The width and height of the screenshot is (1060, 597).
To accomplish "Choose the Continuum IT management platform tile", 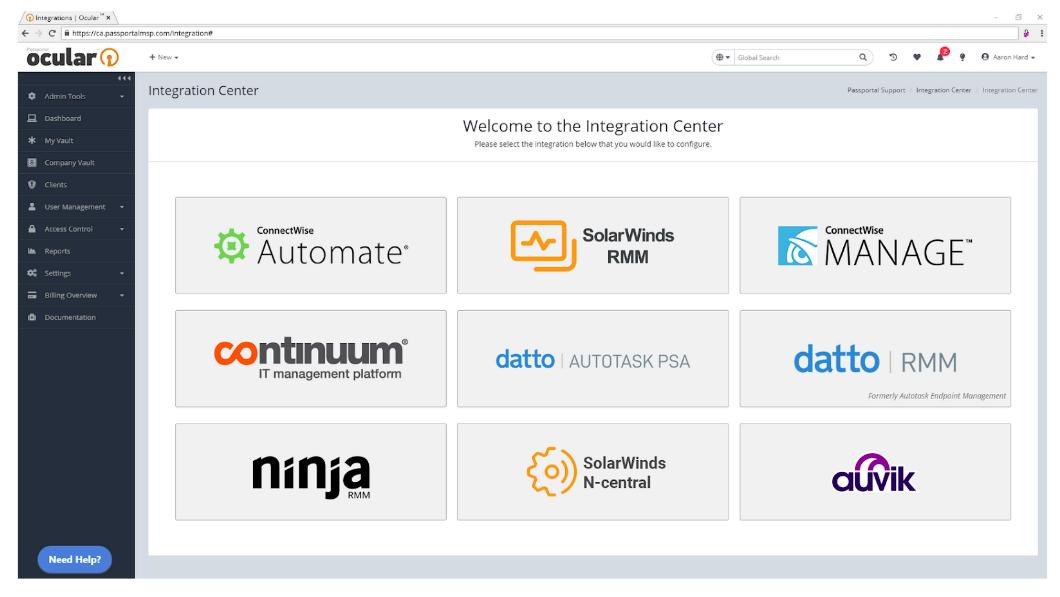I will 310,358.
